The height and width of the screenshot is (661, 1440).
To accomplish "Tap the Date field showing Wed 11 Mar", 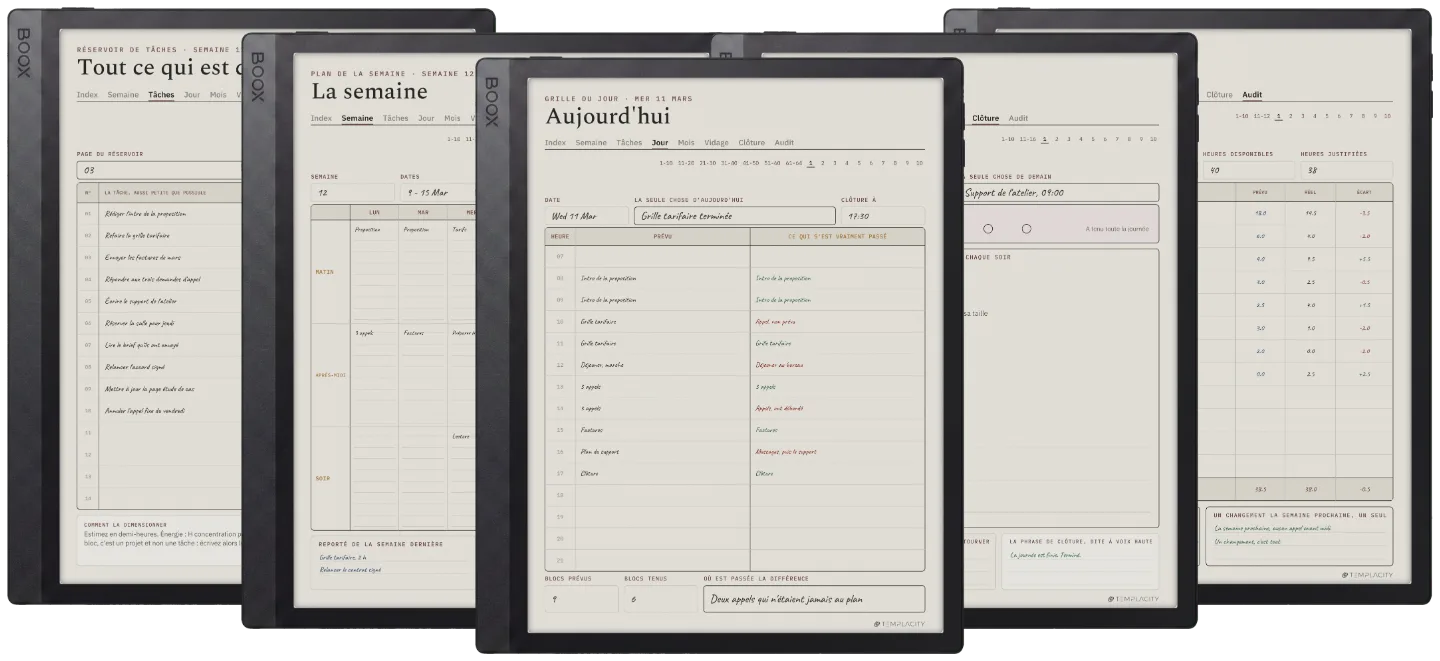I will click(586, 216).
